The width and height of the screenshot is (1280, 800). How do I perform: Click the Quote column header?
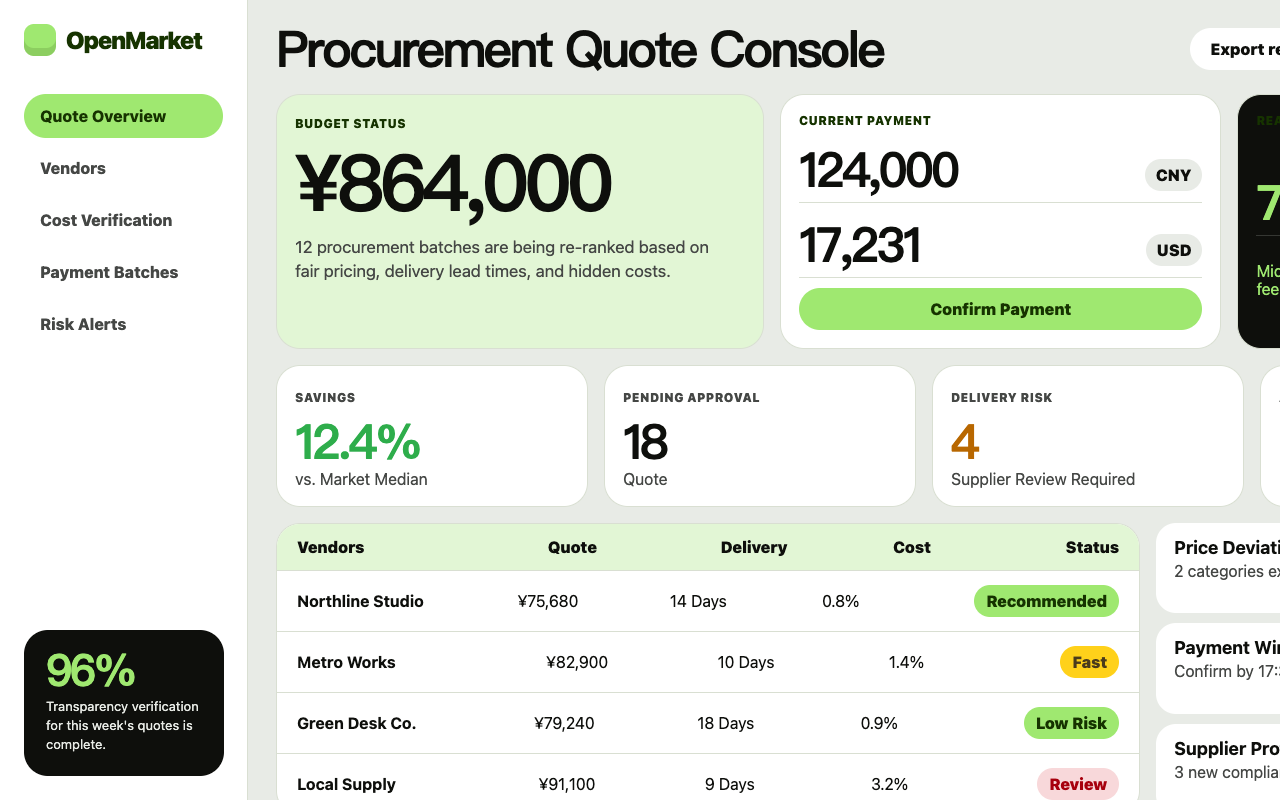coord(572,547)
